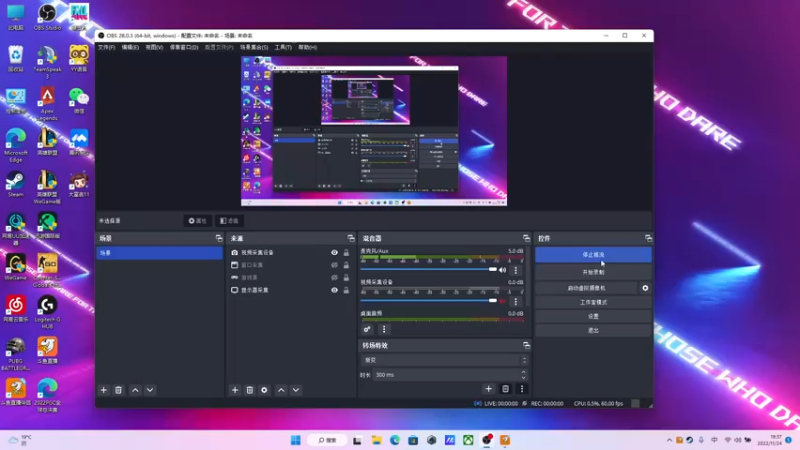800x450 pixels.
Task: Open the 编辑(E) menu
Action: pyautogui.click(x=130, y=47)
